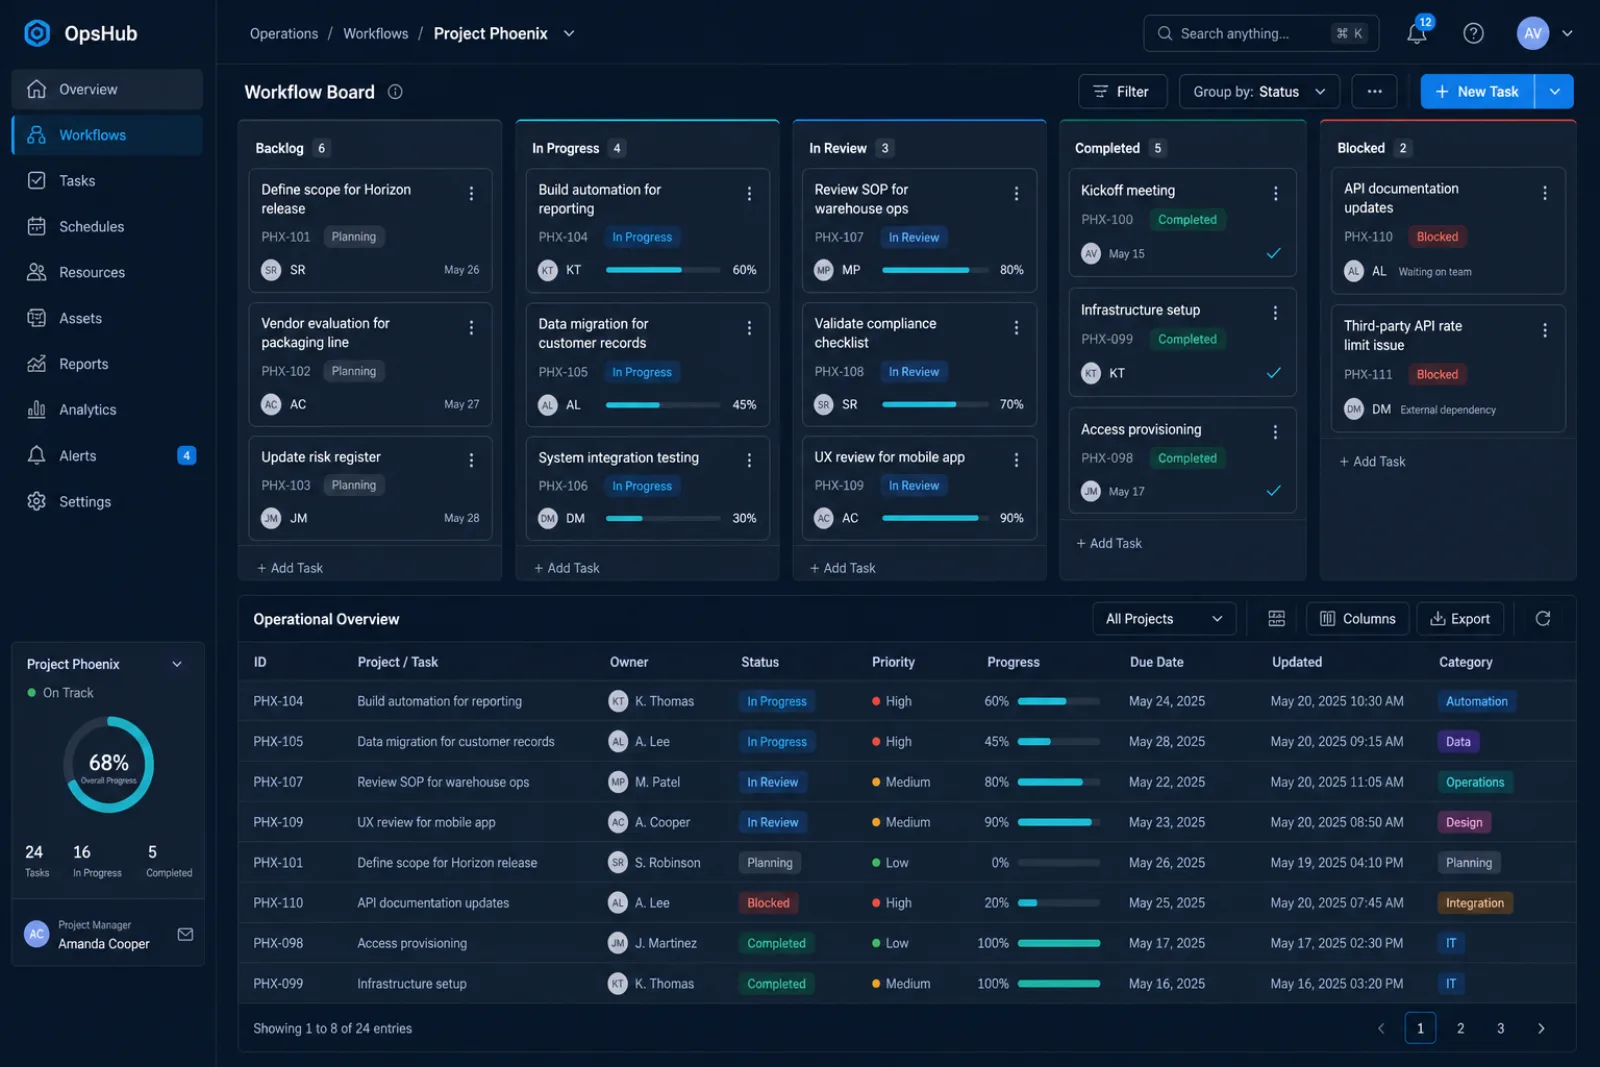This screenshot has height=1067, width=1600.
Task: Click the Integration category tag for PHX-110
Action: pyautogui.click(x=1474, y=903)
